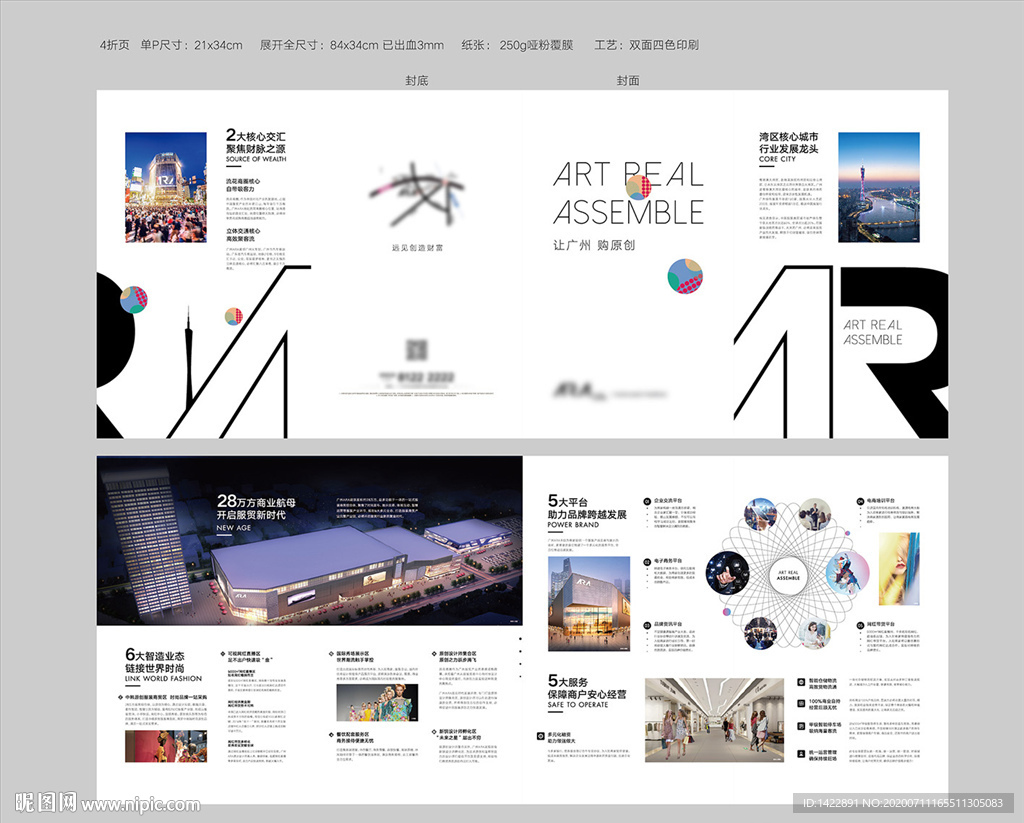Screen dimensions: 1024x823
Task: Select the '立体交通核心 高效聚客流' subheading
Action: (243, 235)
